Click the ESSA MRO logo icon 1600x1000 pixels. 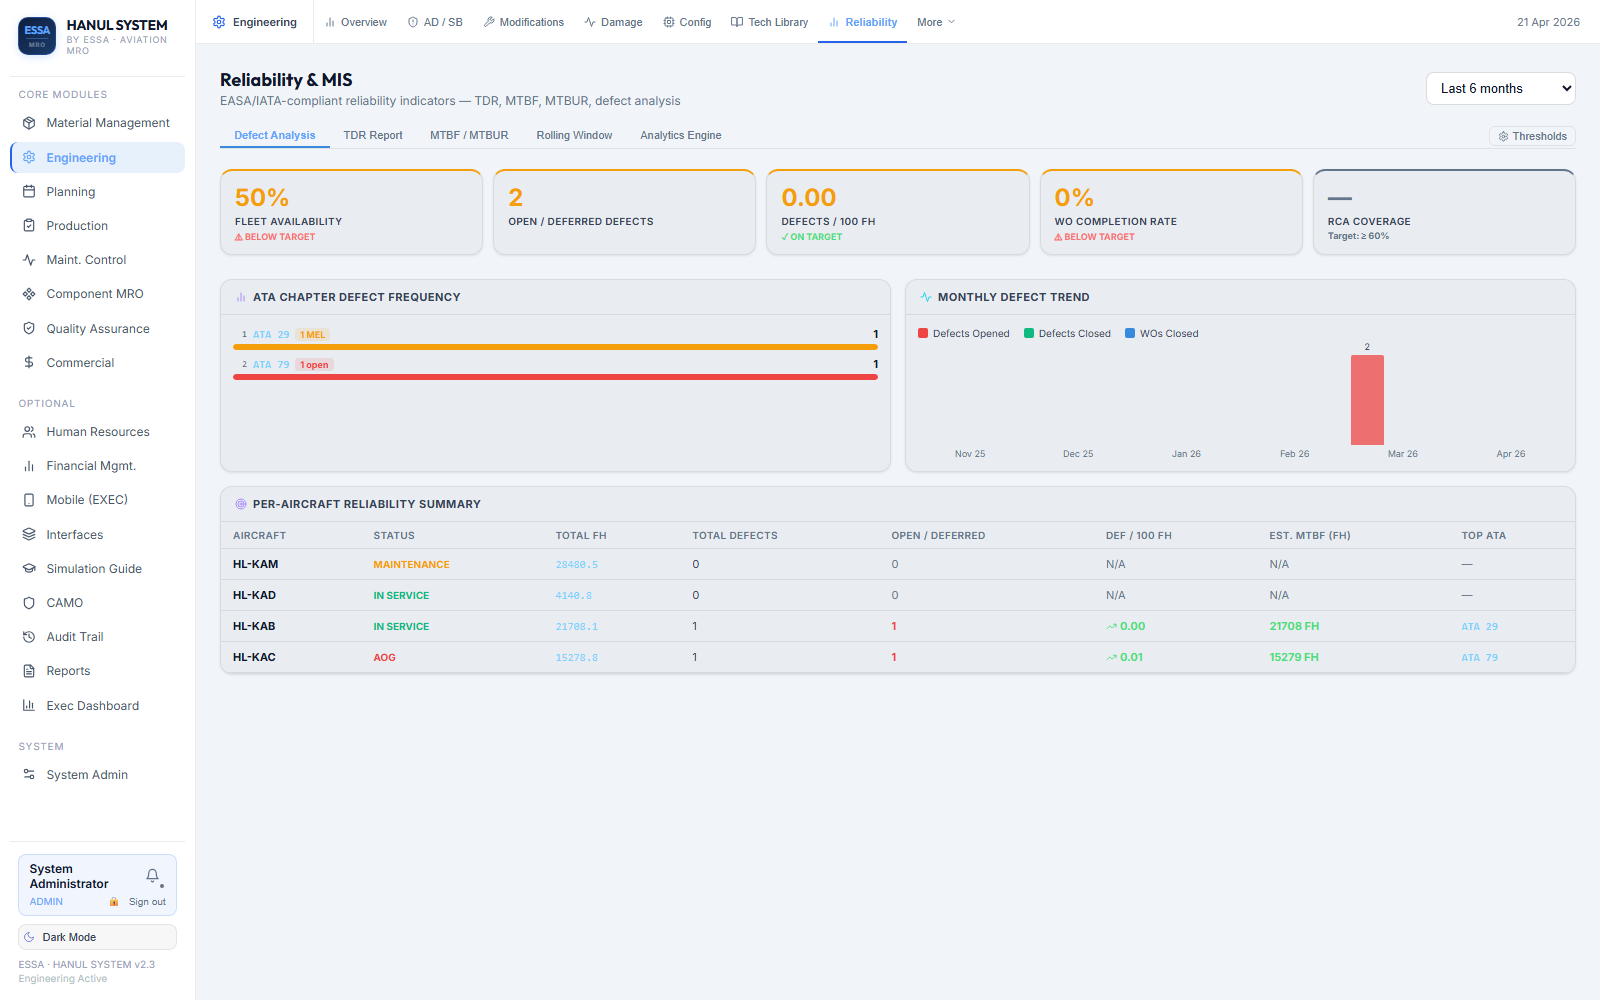(37, 36)
